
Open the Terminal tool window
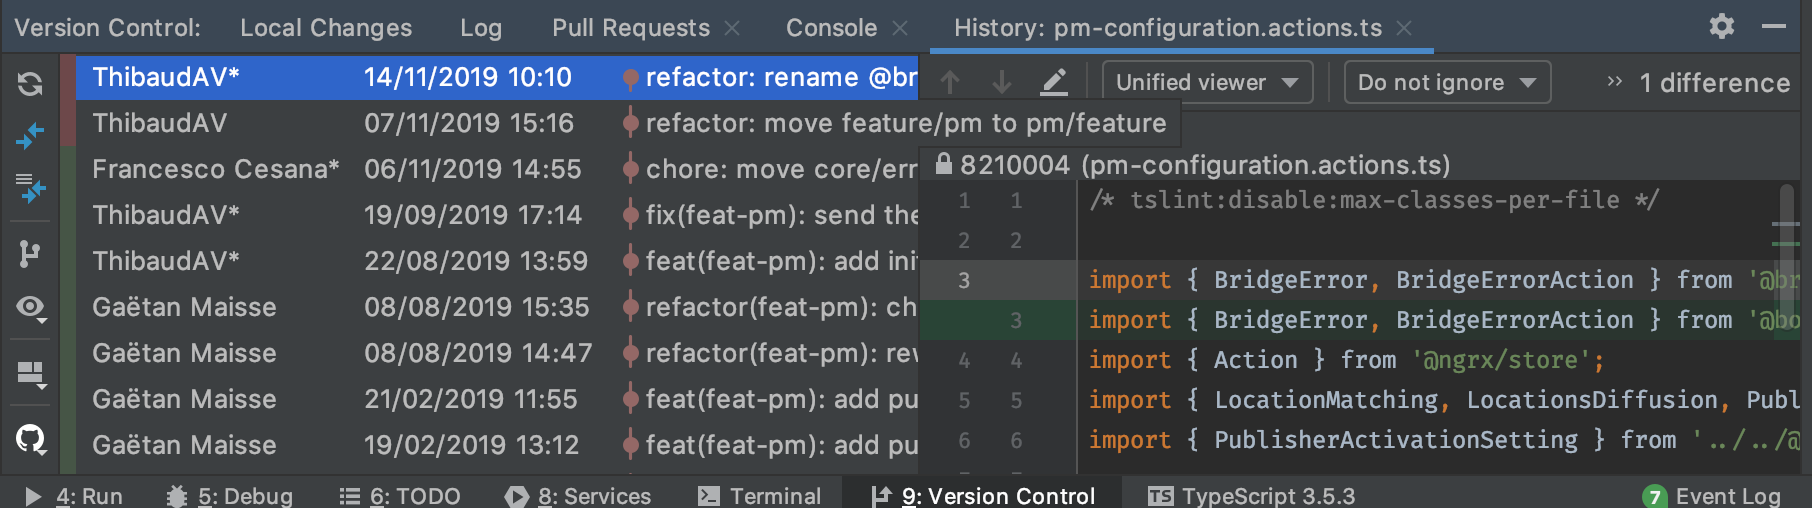[x=760, y=496]
